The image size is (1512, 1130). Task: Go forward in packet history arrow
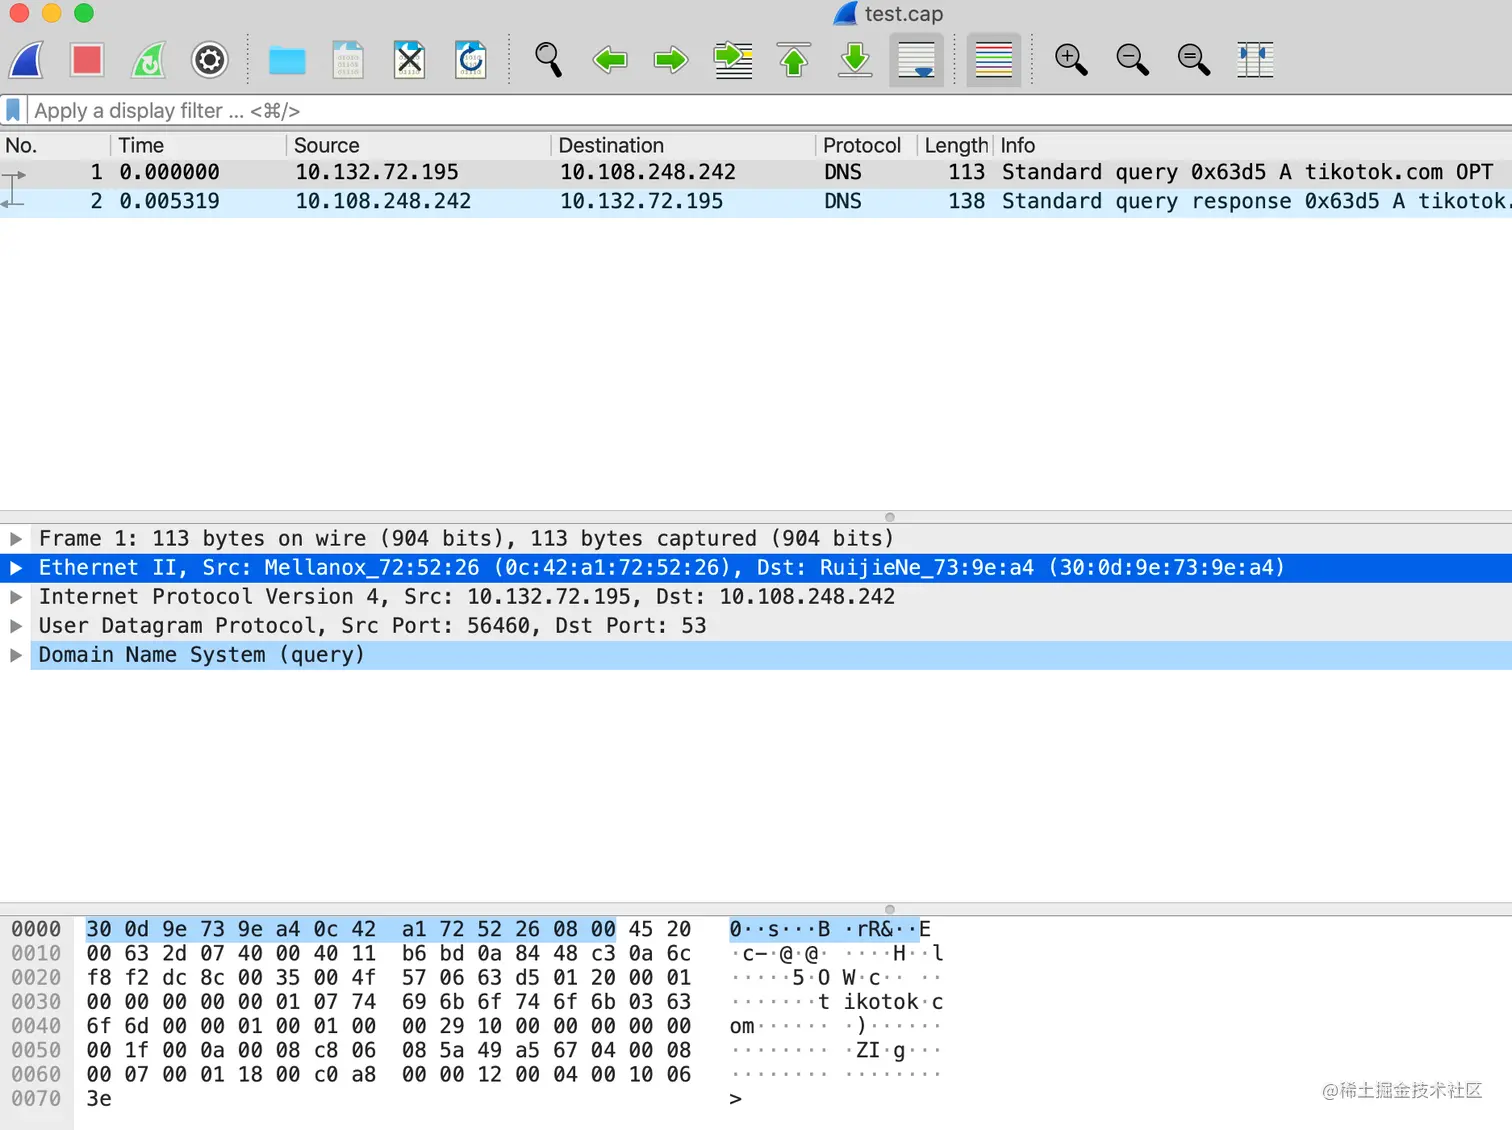(x=671, y=60)
